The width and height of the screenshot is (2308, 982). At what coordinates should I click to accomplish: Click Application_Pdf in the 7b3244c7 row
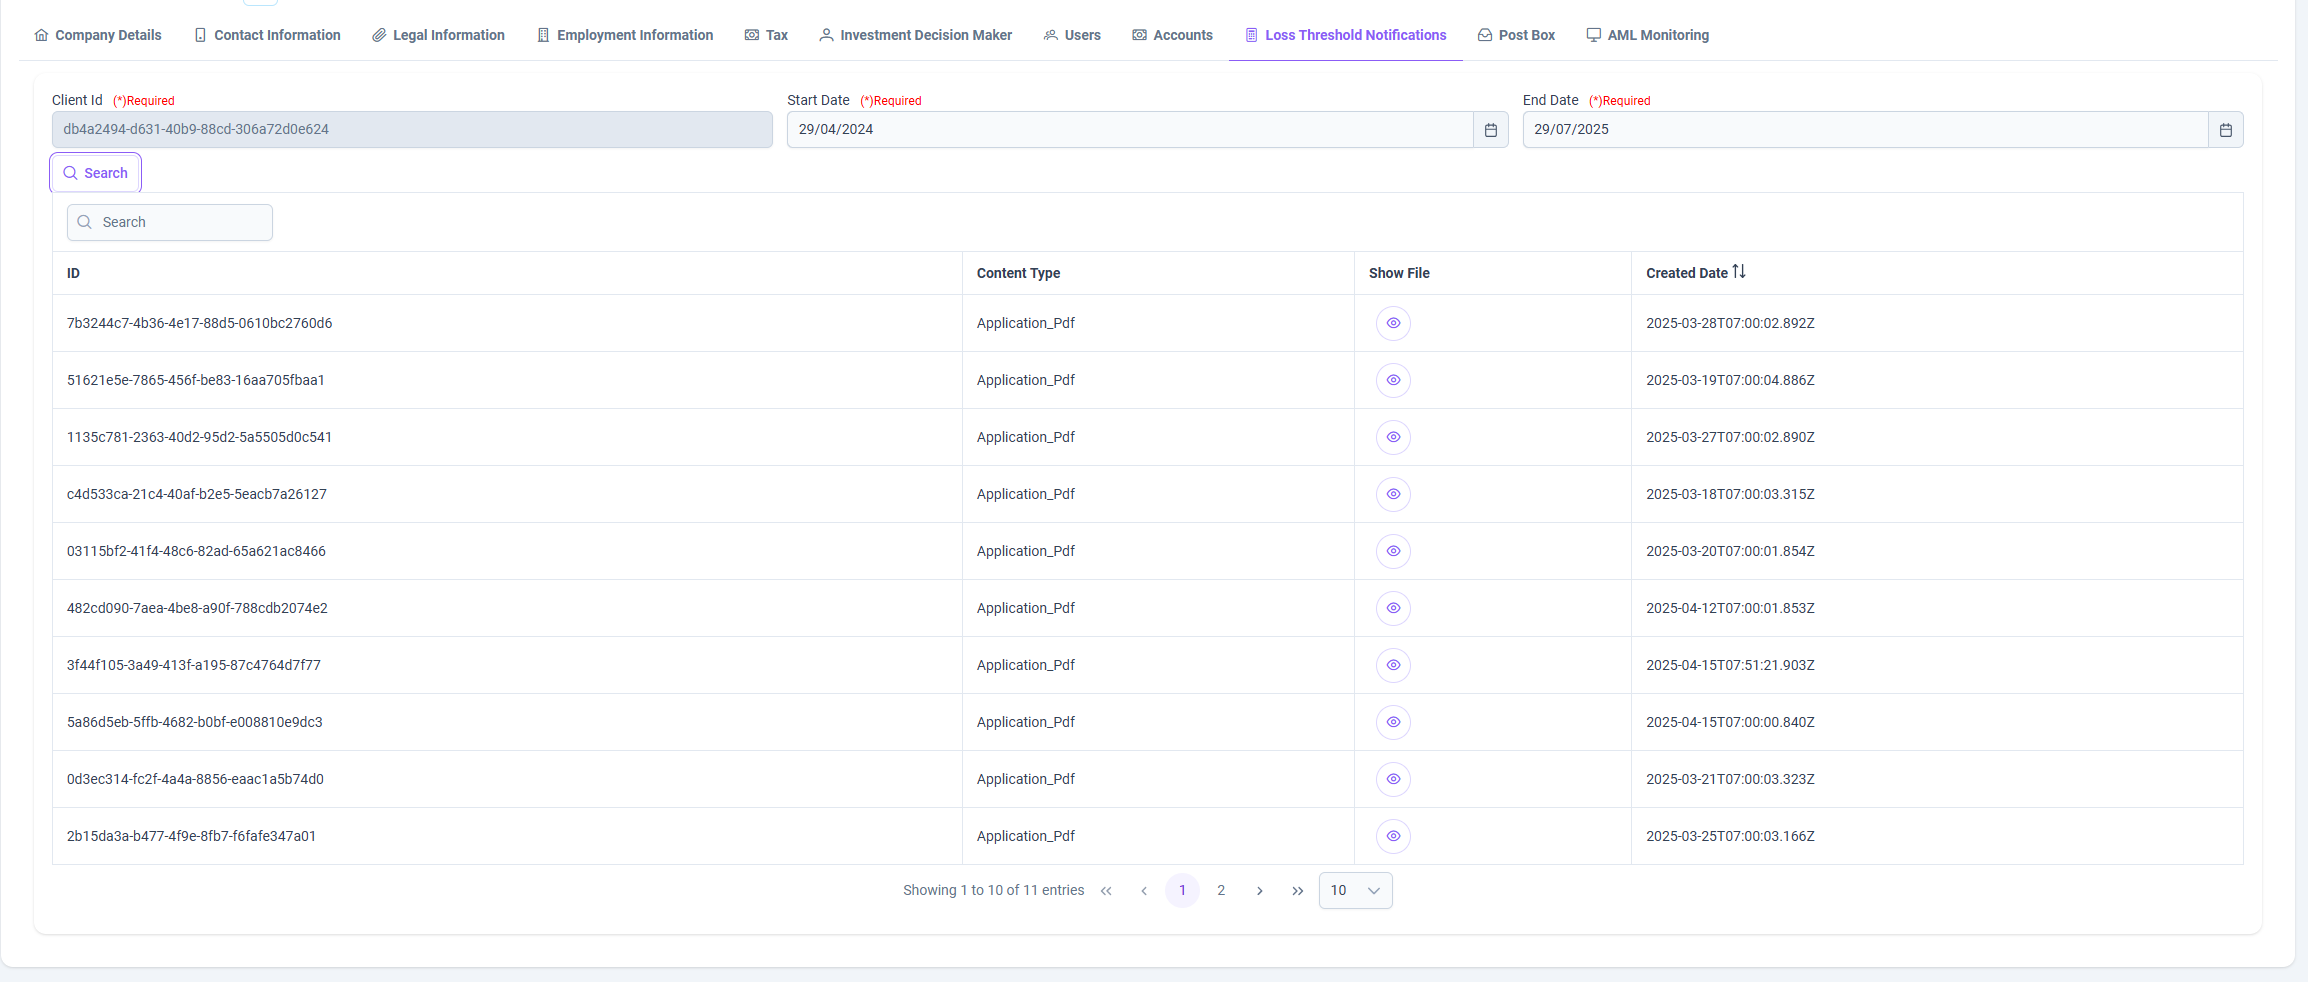point(1026,323)
